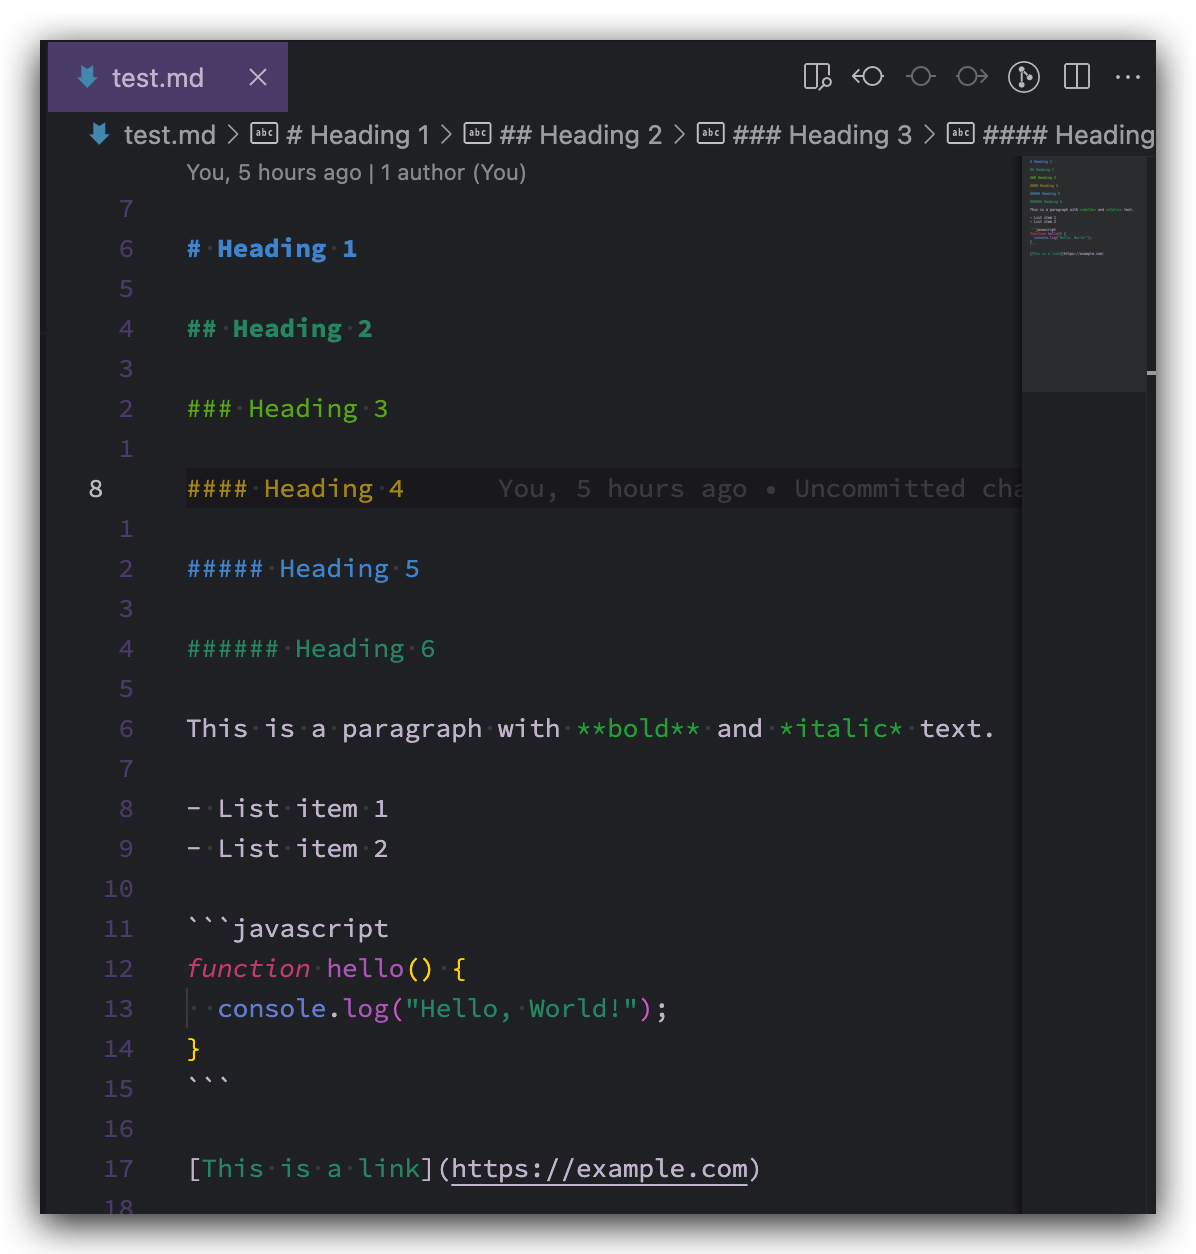
Task: Click gutter line number 12 beside function hello
Action: 118,969
